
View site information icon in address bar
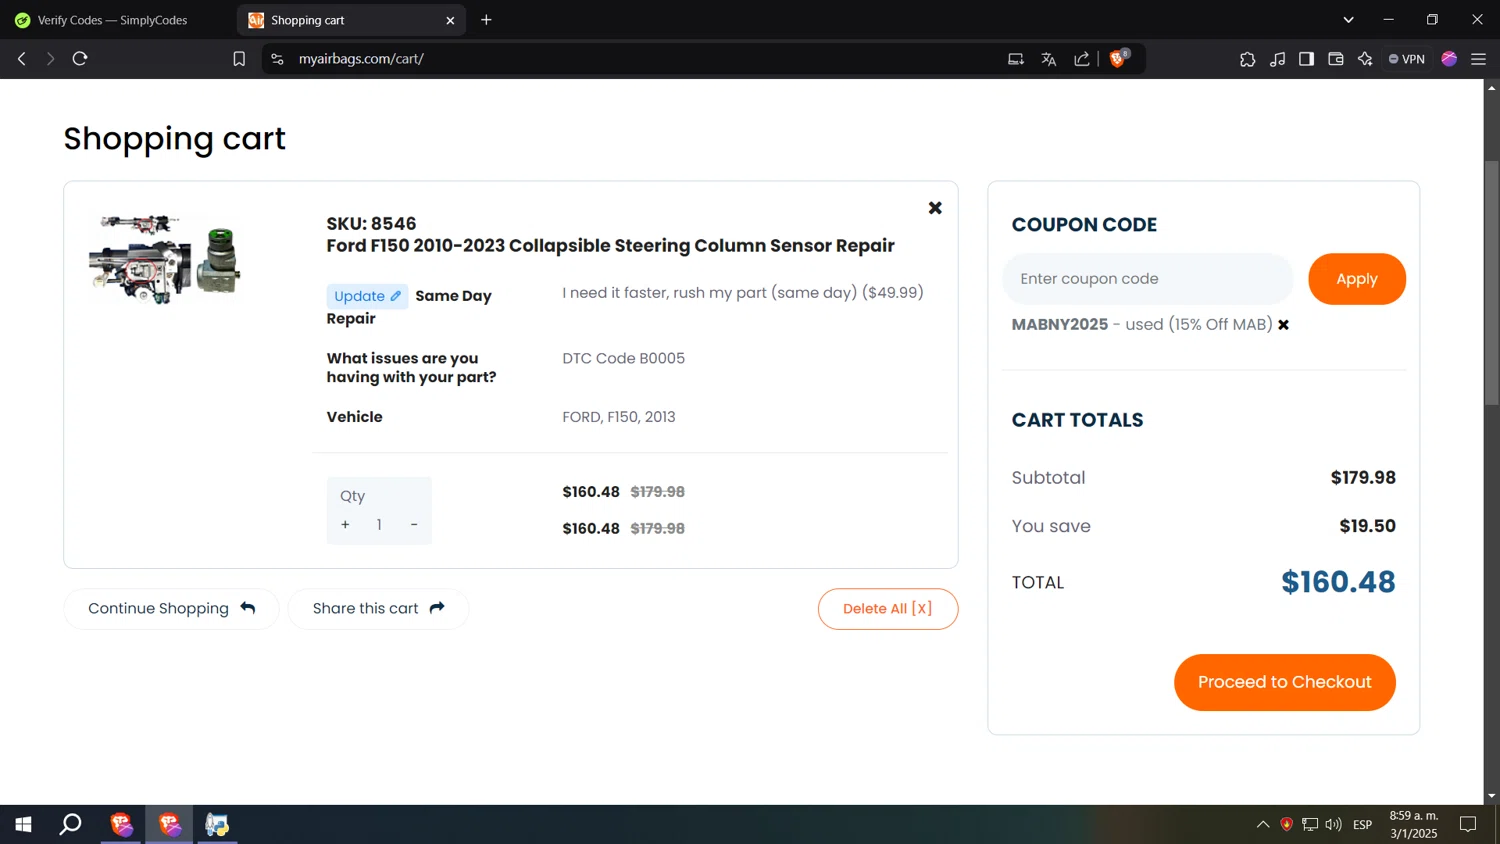click(x=278, y=59)
